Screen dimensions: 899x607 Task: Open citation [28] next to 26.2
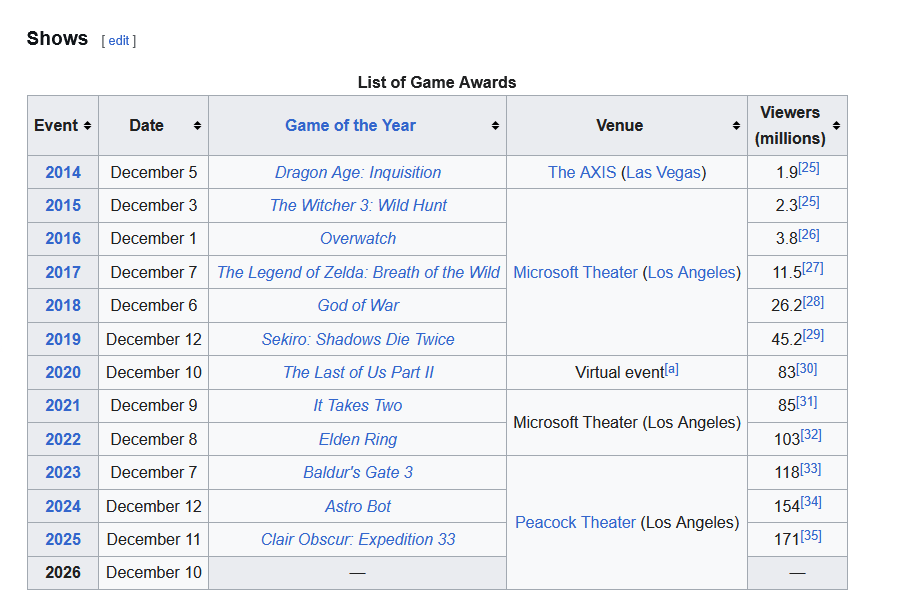813,302
